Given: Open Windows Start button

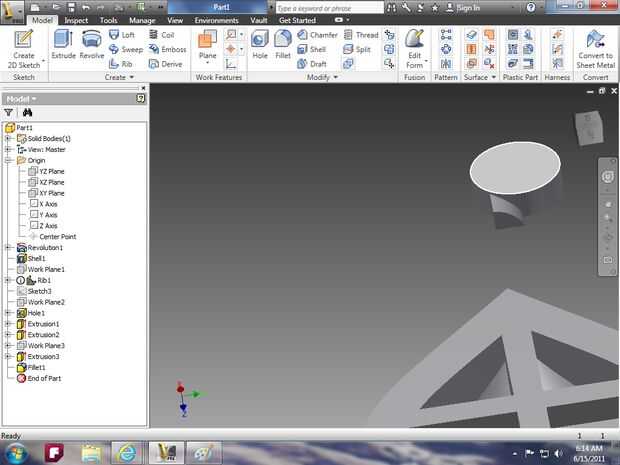Looking at the screenshot, I should pyautogui.click(x=16, y=453).
